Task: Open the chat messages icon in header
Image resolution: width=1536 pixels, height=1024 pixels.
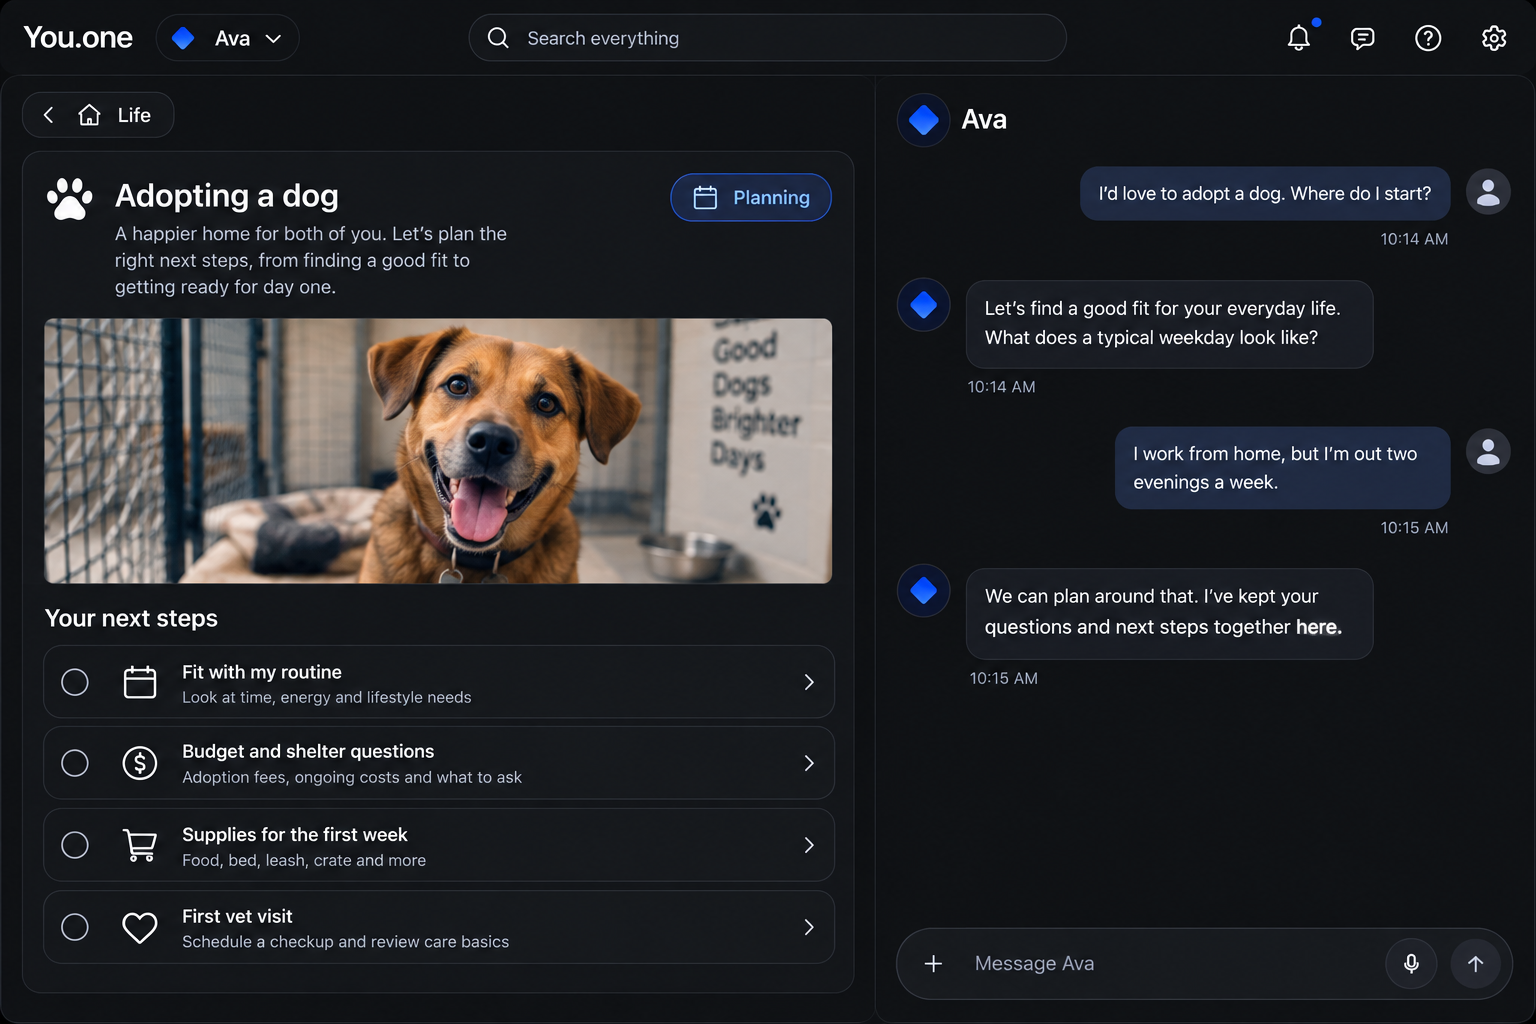Action: click(1362, 38)
